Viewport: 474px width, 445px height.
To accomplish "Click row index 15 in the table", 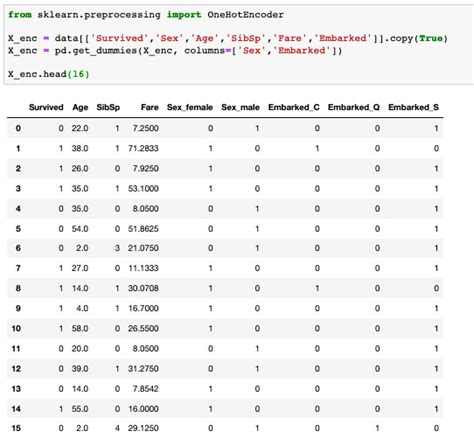I will 16,428.
